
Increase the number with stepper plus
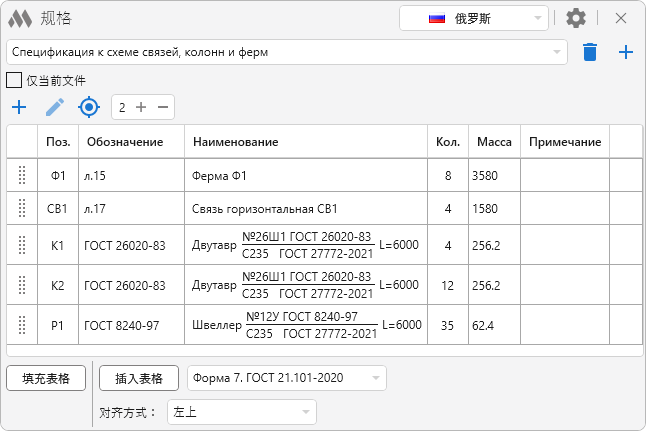point(141,107)
